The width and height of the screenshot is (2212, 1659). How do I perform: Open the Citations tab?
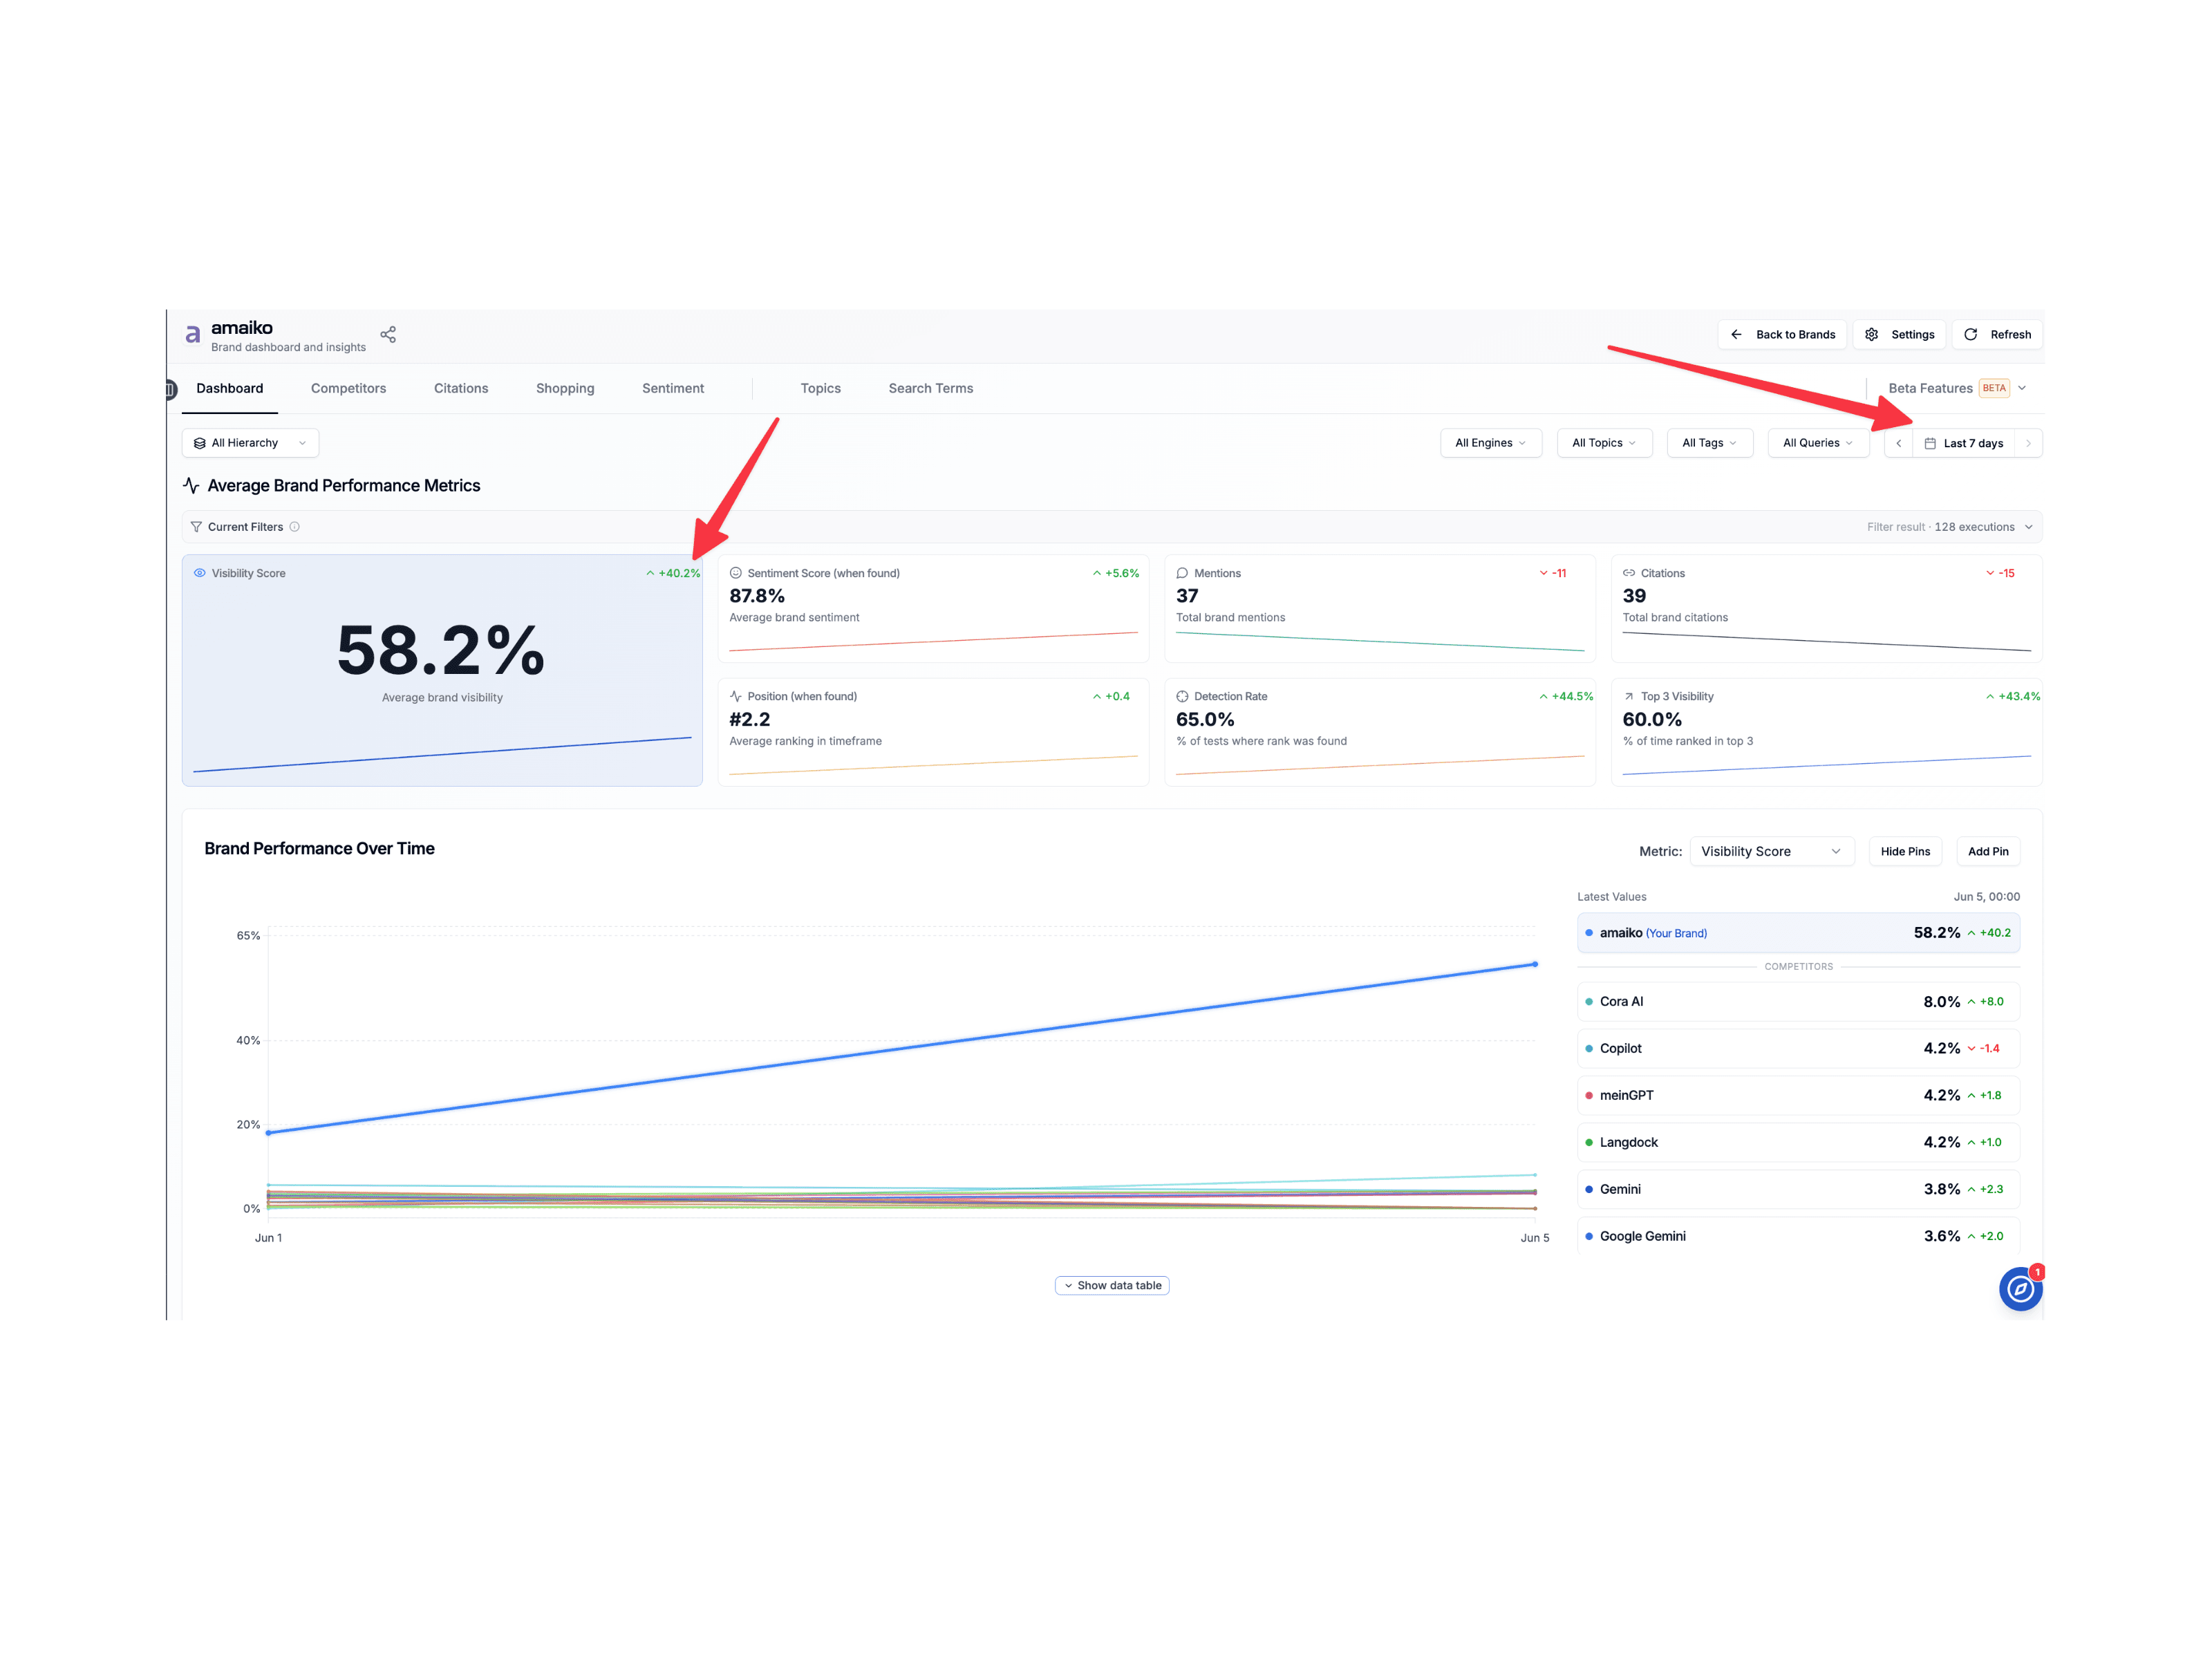coord(461,388)
